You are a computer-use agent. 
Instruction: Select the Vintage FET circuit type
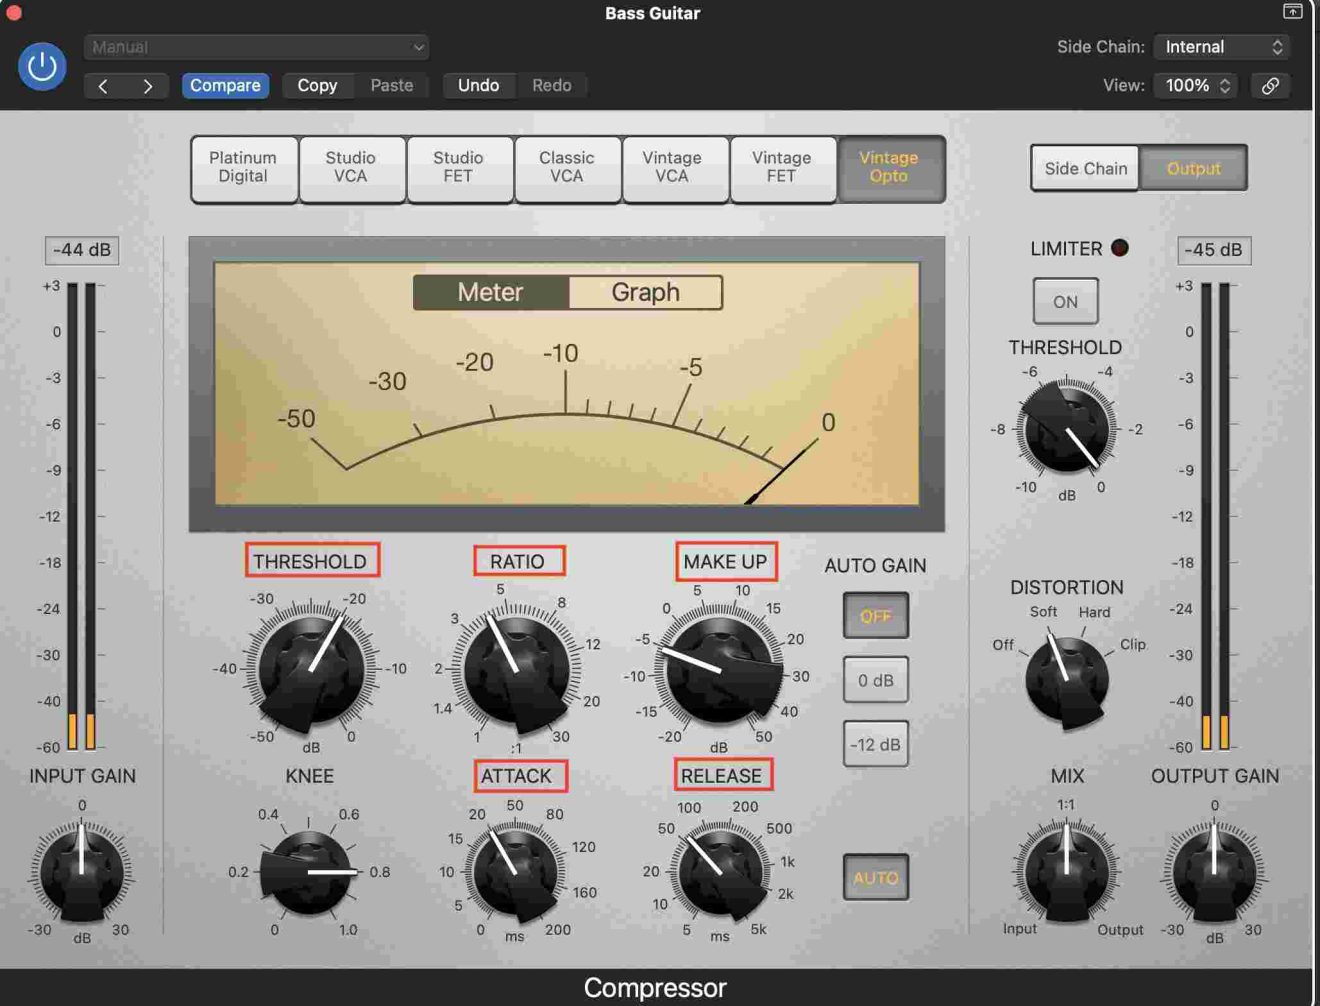click(x=783, y=168)
